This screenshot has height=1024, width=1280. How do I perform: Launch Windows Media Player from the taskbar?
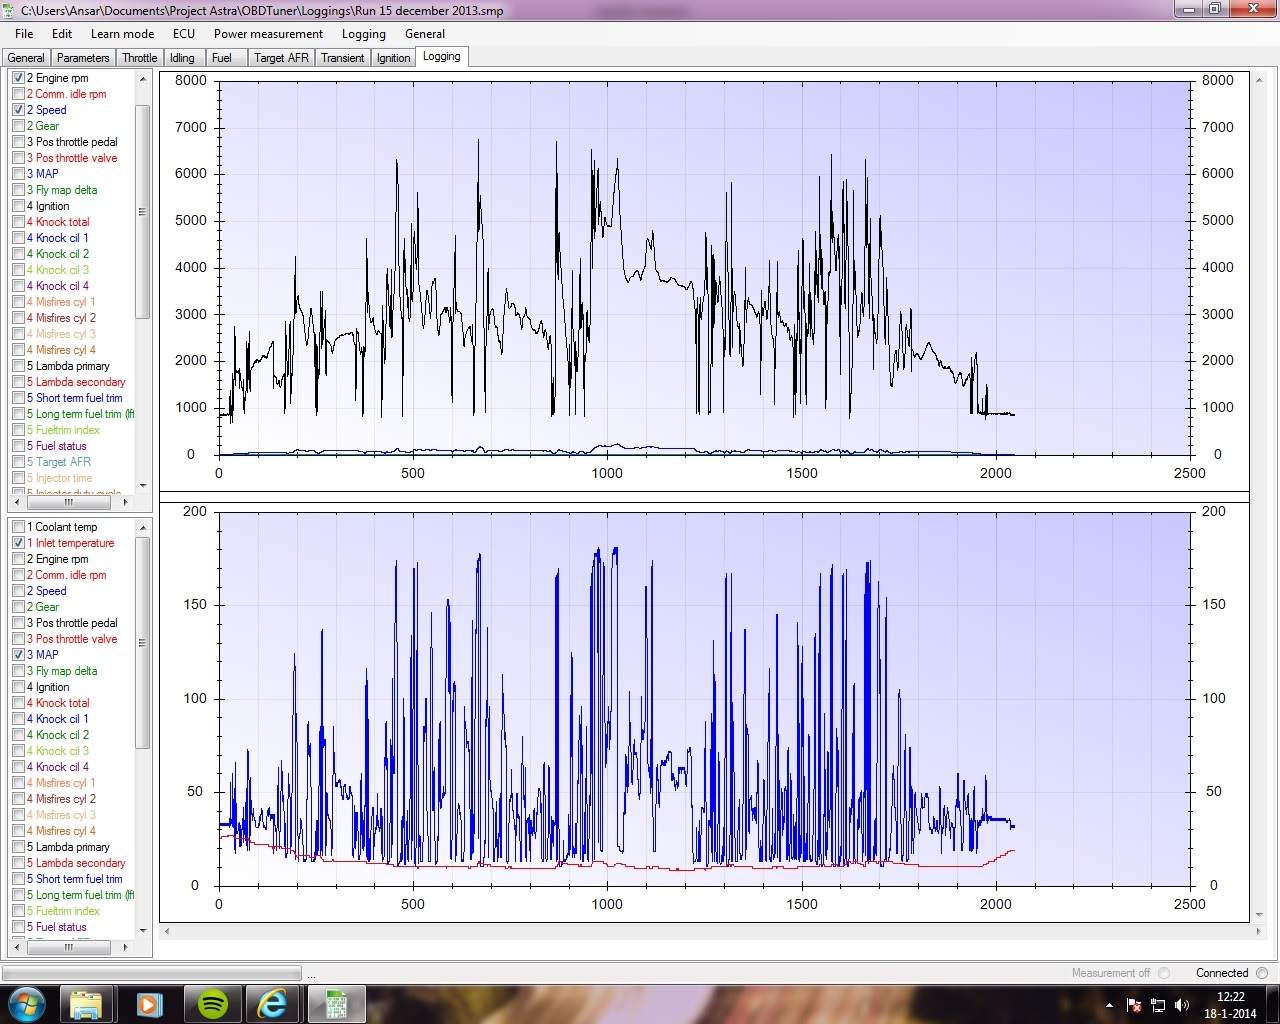149,1004
